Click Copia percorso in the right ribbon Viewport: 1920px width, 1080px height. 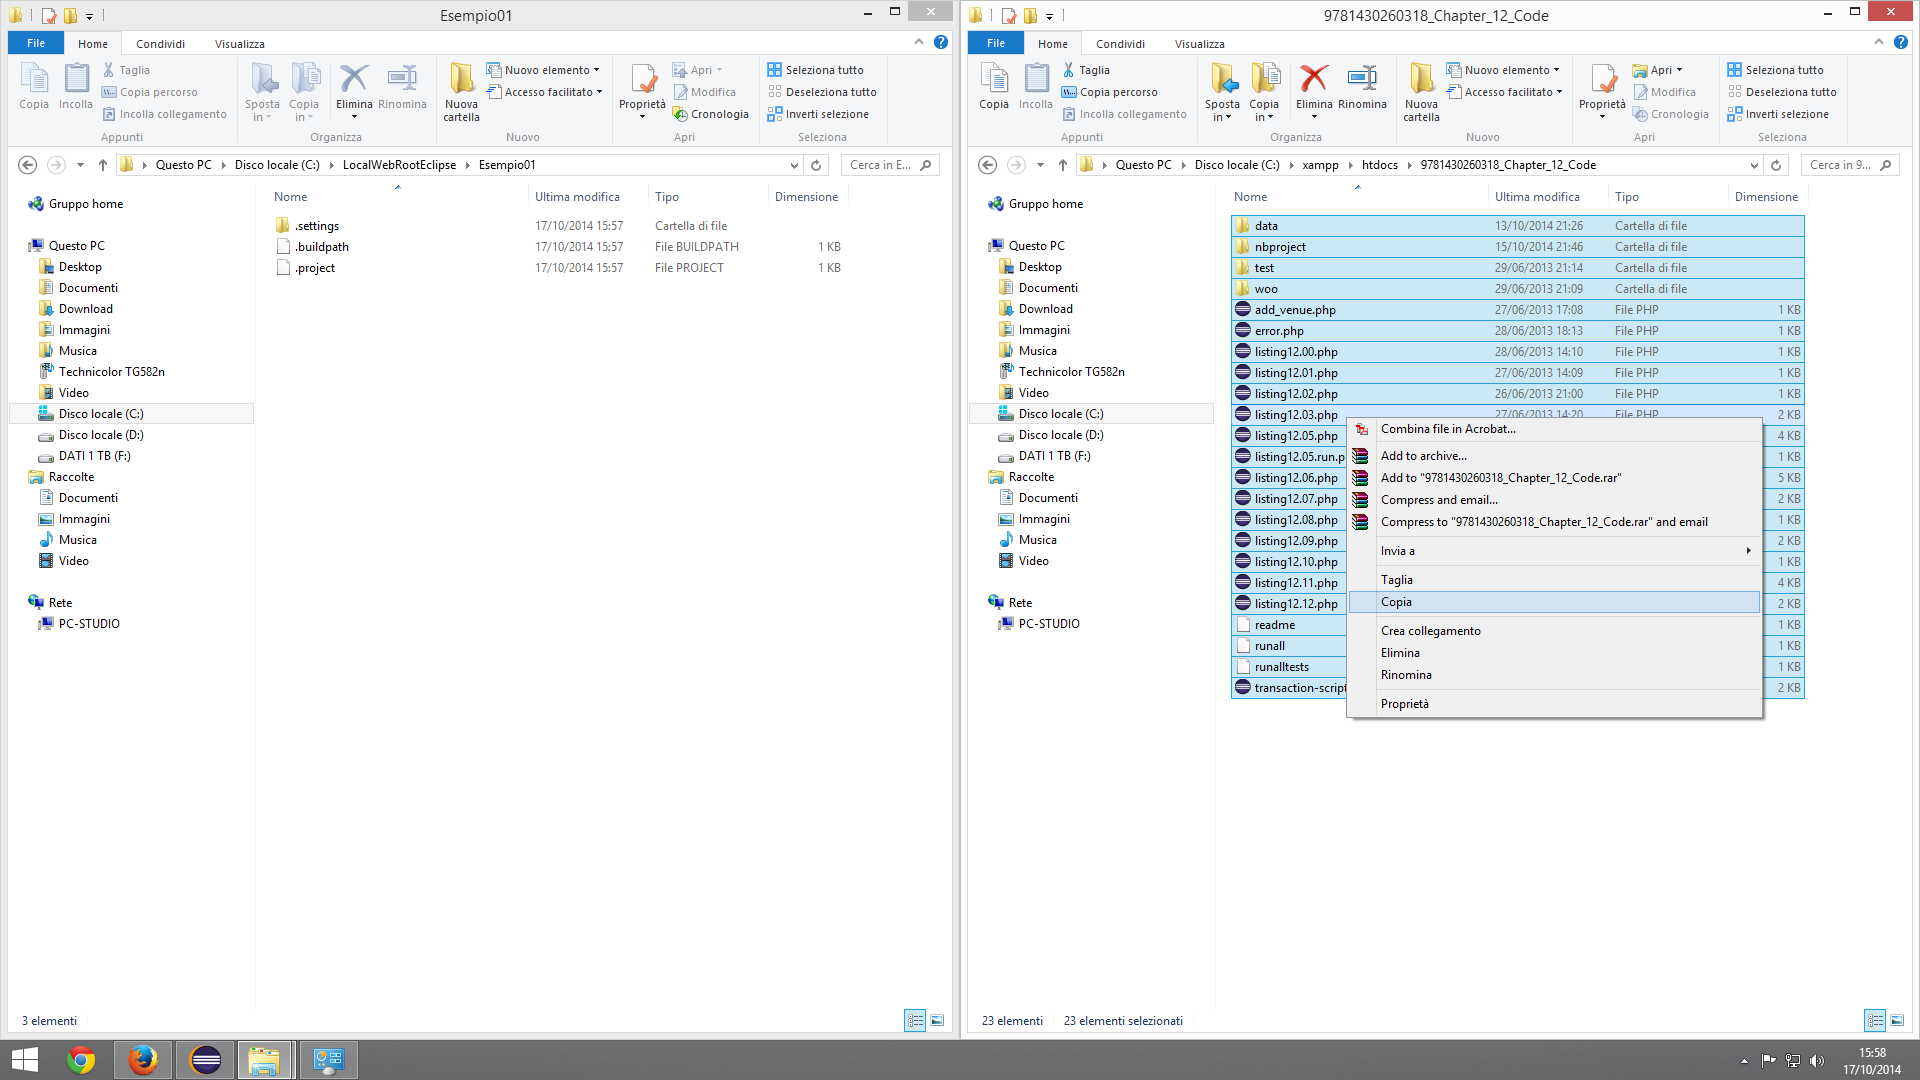click(x=1117, y=92)
